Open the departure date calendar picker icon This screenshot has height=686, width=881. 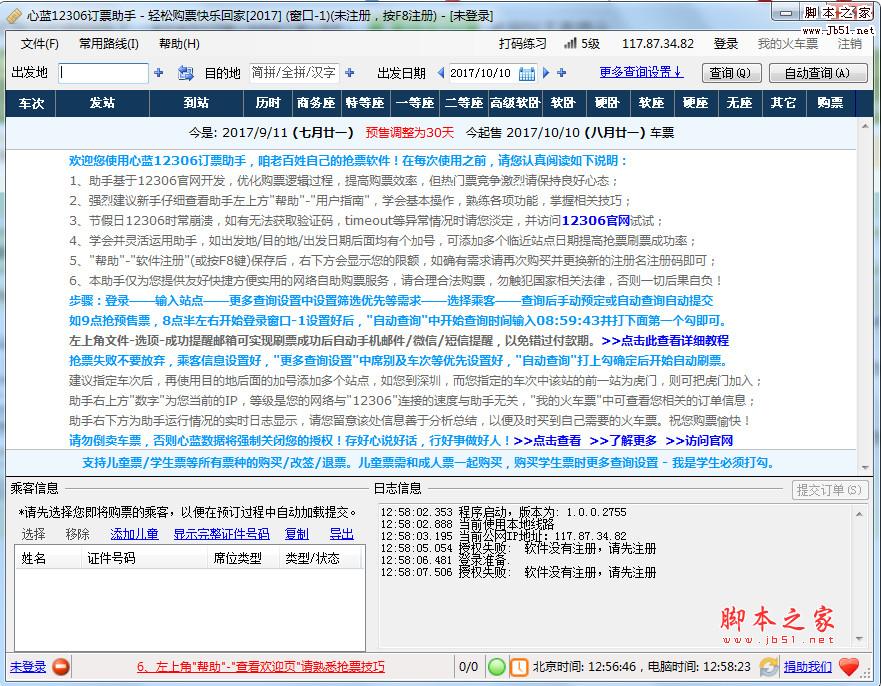tap(526, 73)
